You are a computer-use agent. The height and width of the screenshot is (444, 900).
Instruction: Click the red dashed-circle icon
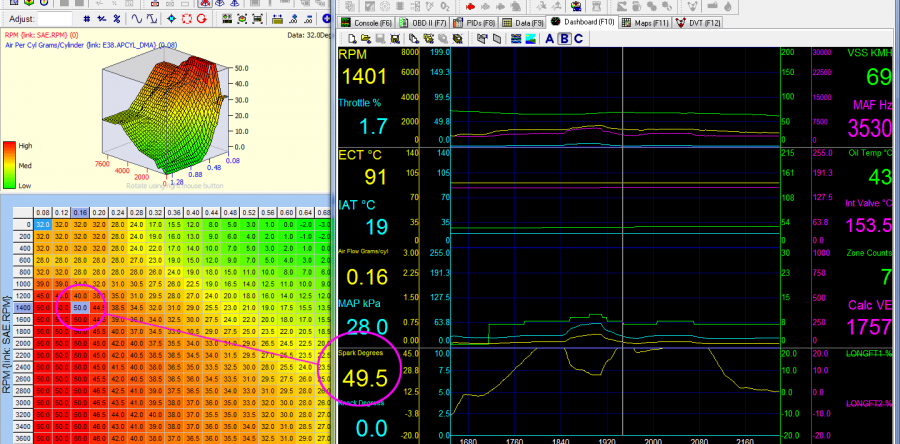187,18
